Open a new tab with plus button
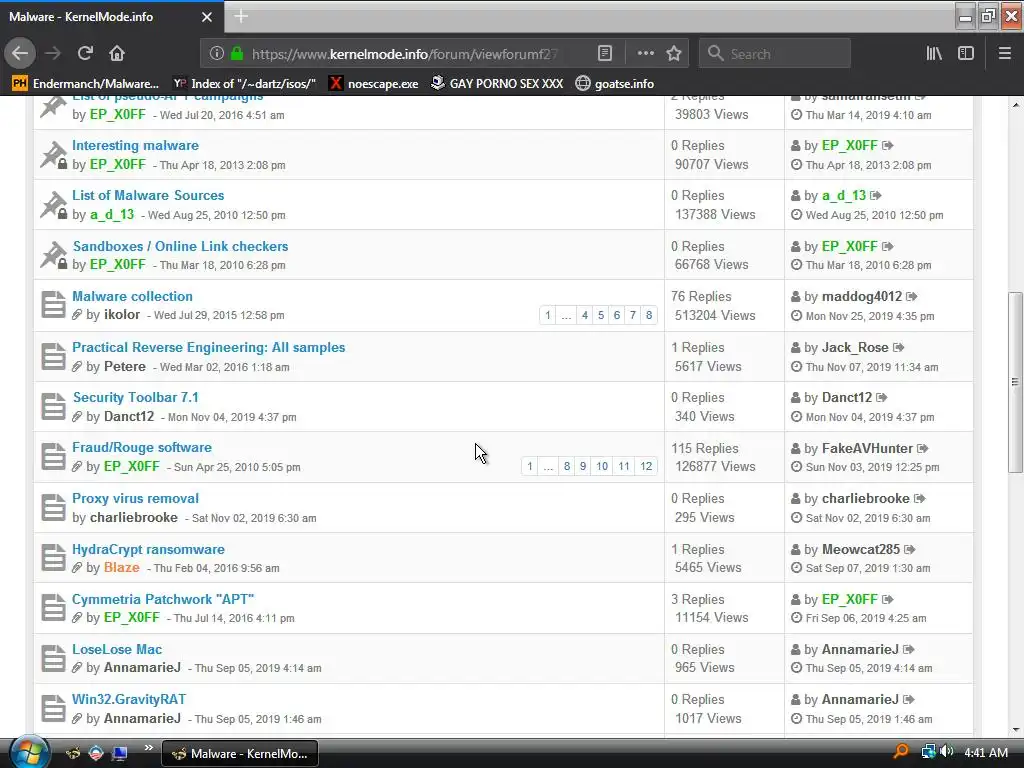Image resolution: width=1024 pixels, height=768 pixels. point(241,16)
